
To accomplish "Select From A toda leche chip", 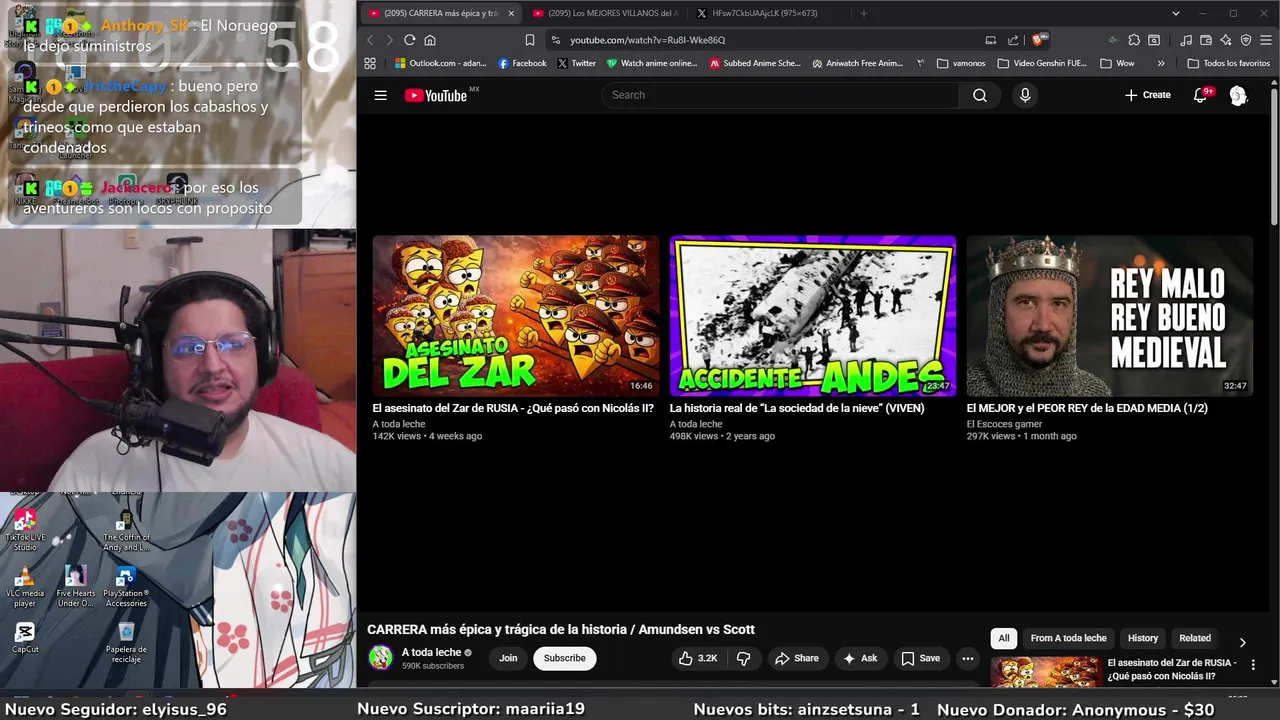I will point(1068,638).
